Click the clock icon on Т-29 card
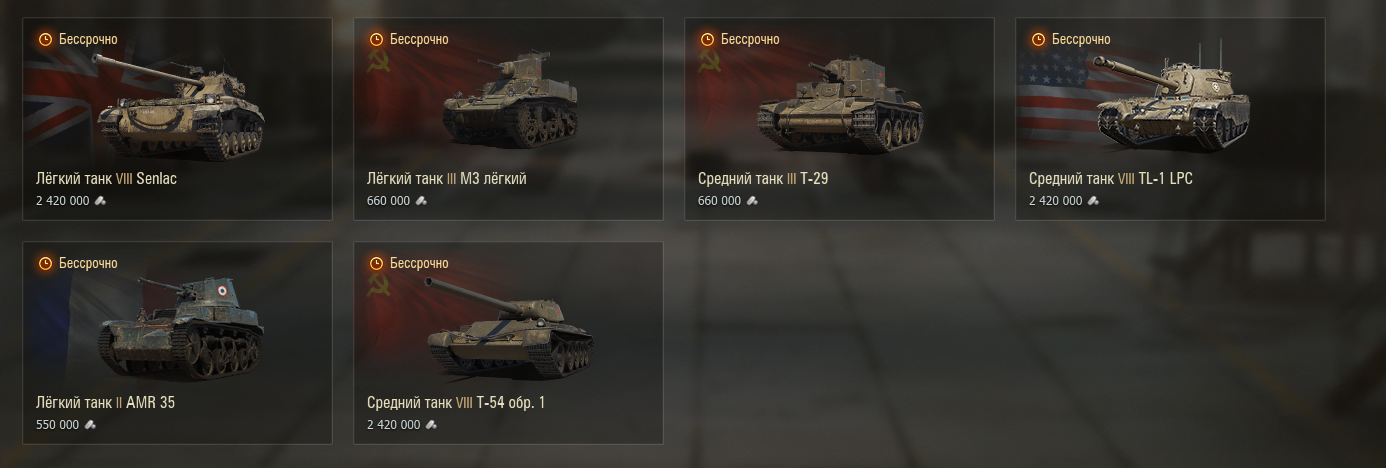Viewport: 1386px width, 468px height. 707,39
